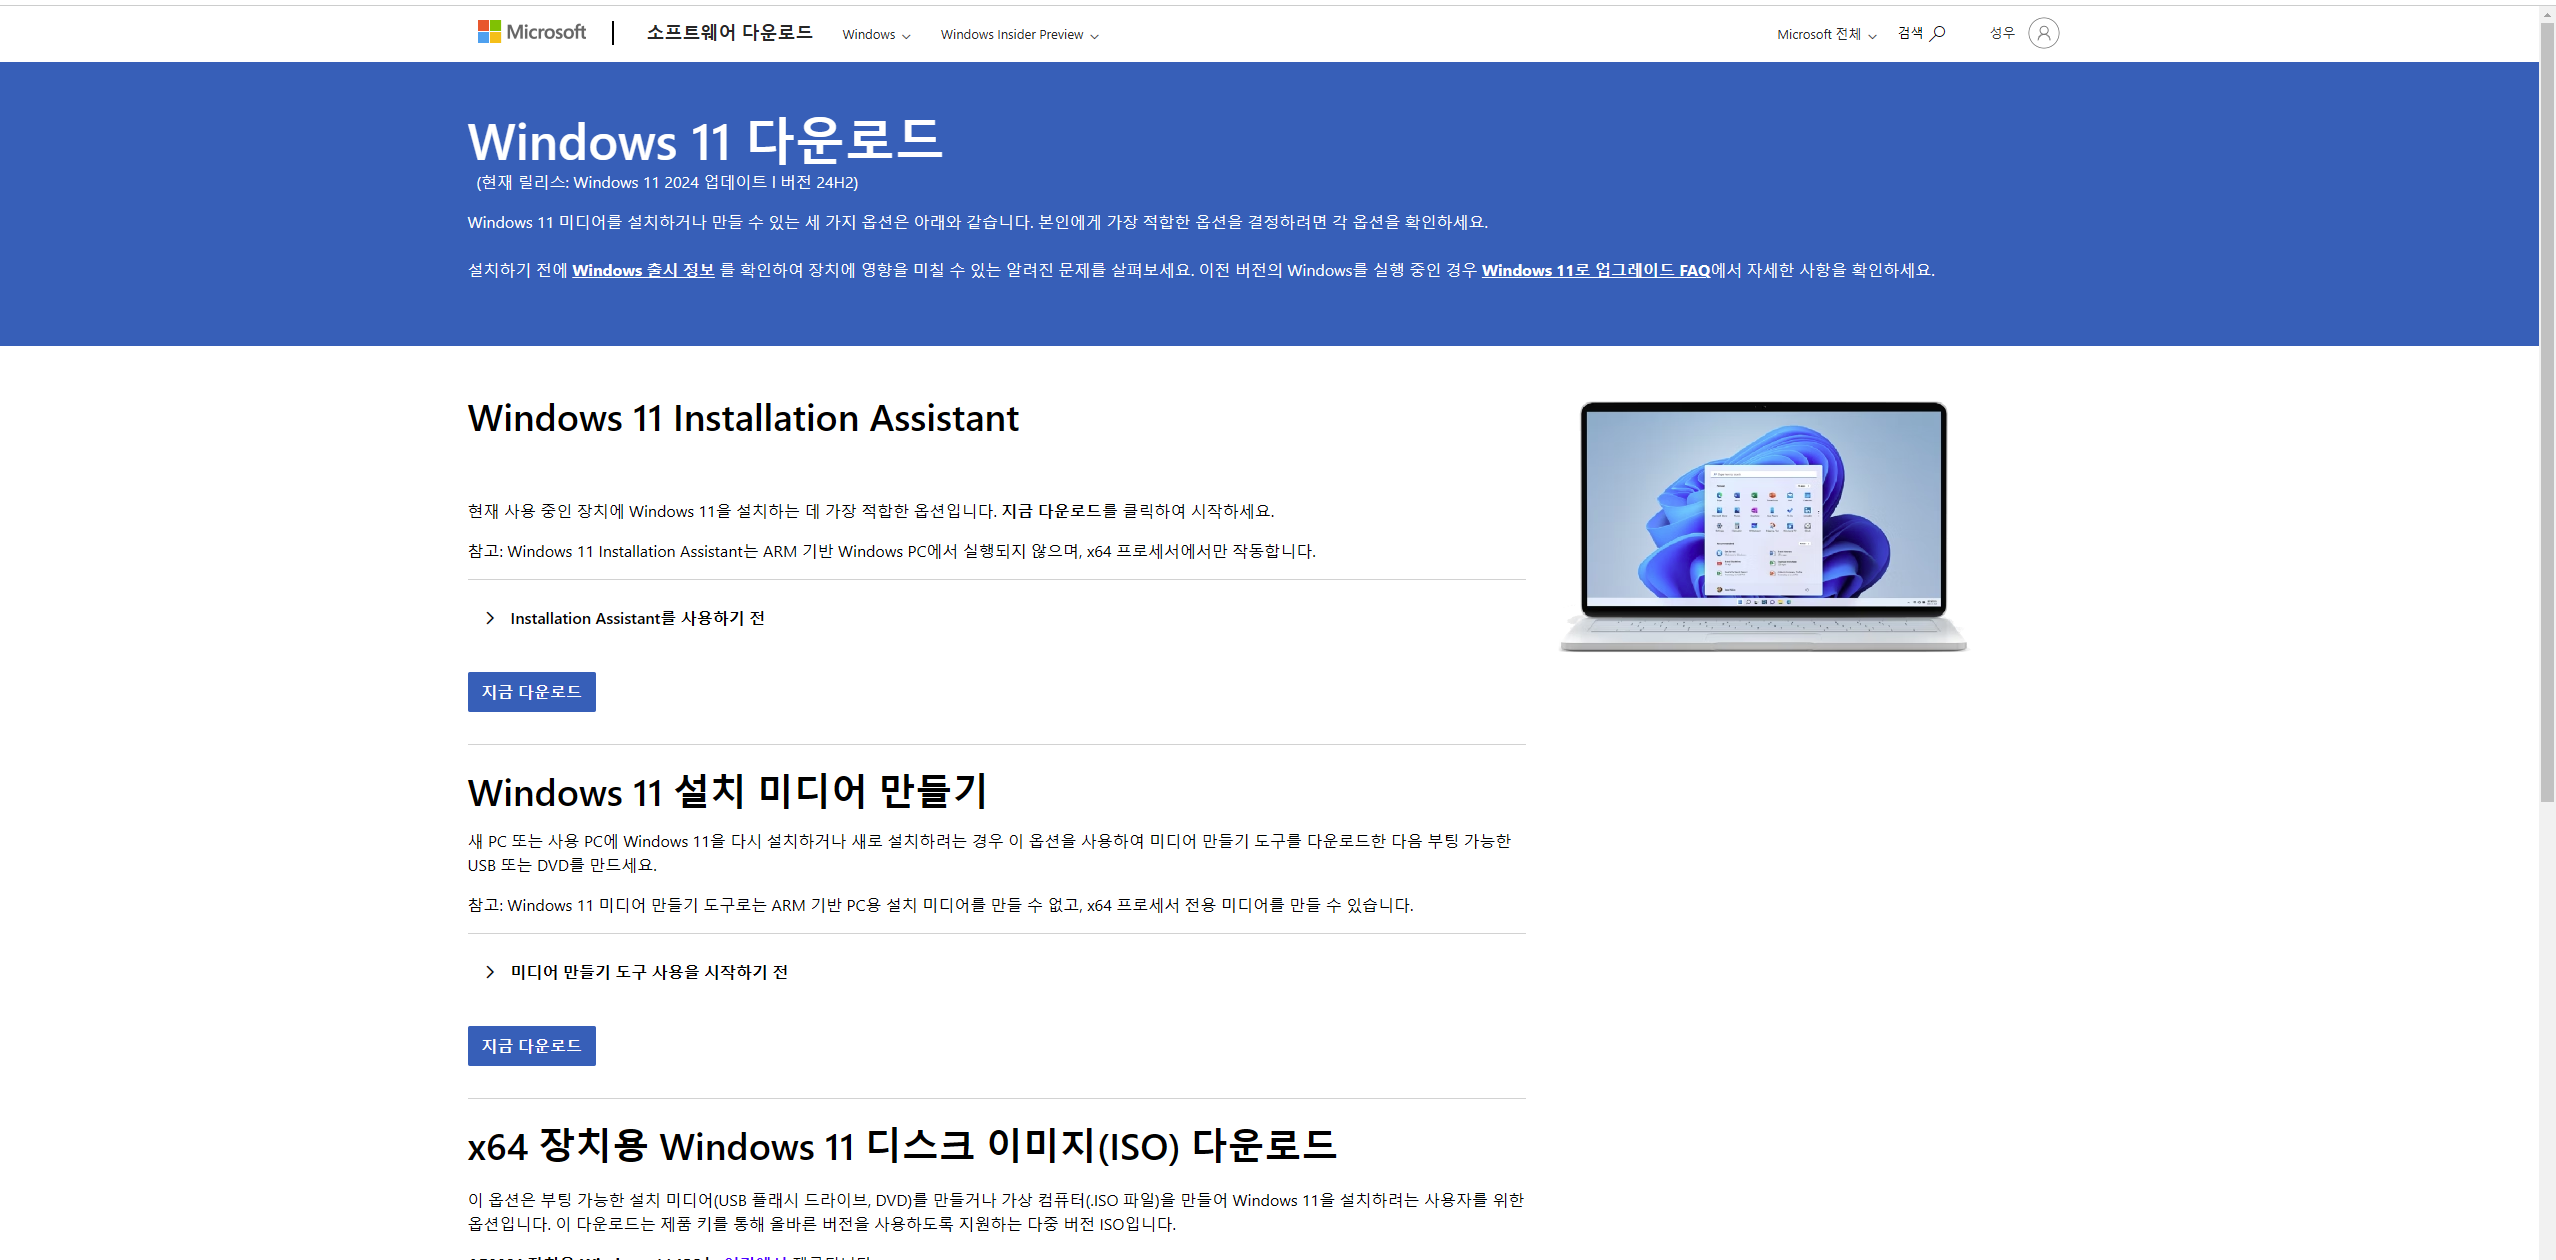Click the 성우 account name
Screen dimensions: 2556x1260
click(2002, 33)
